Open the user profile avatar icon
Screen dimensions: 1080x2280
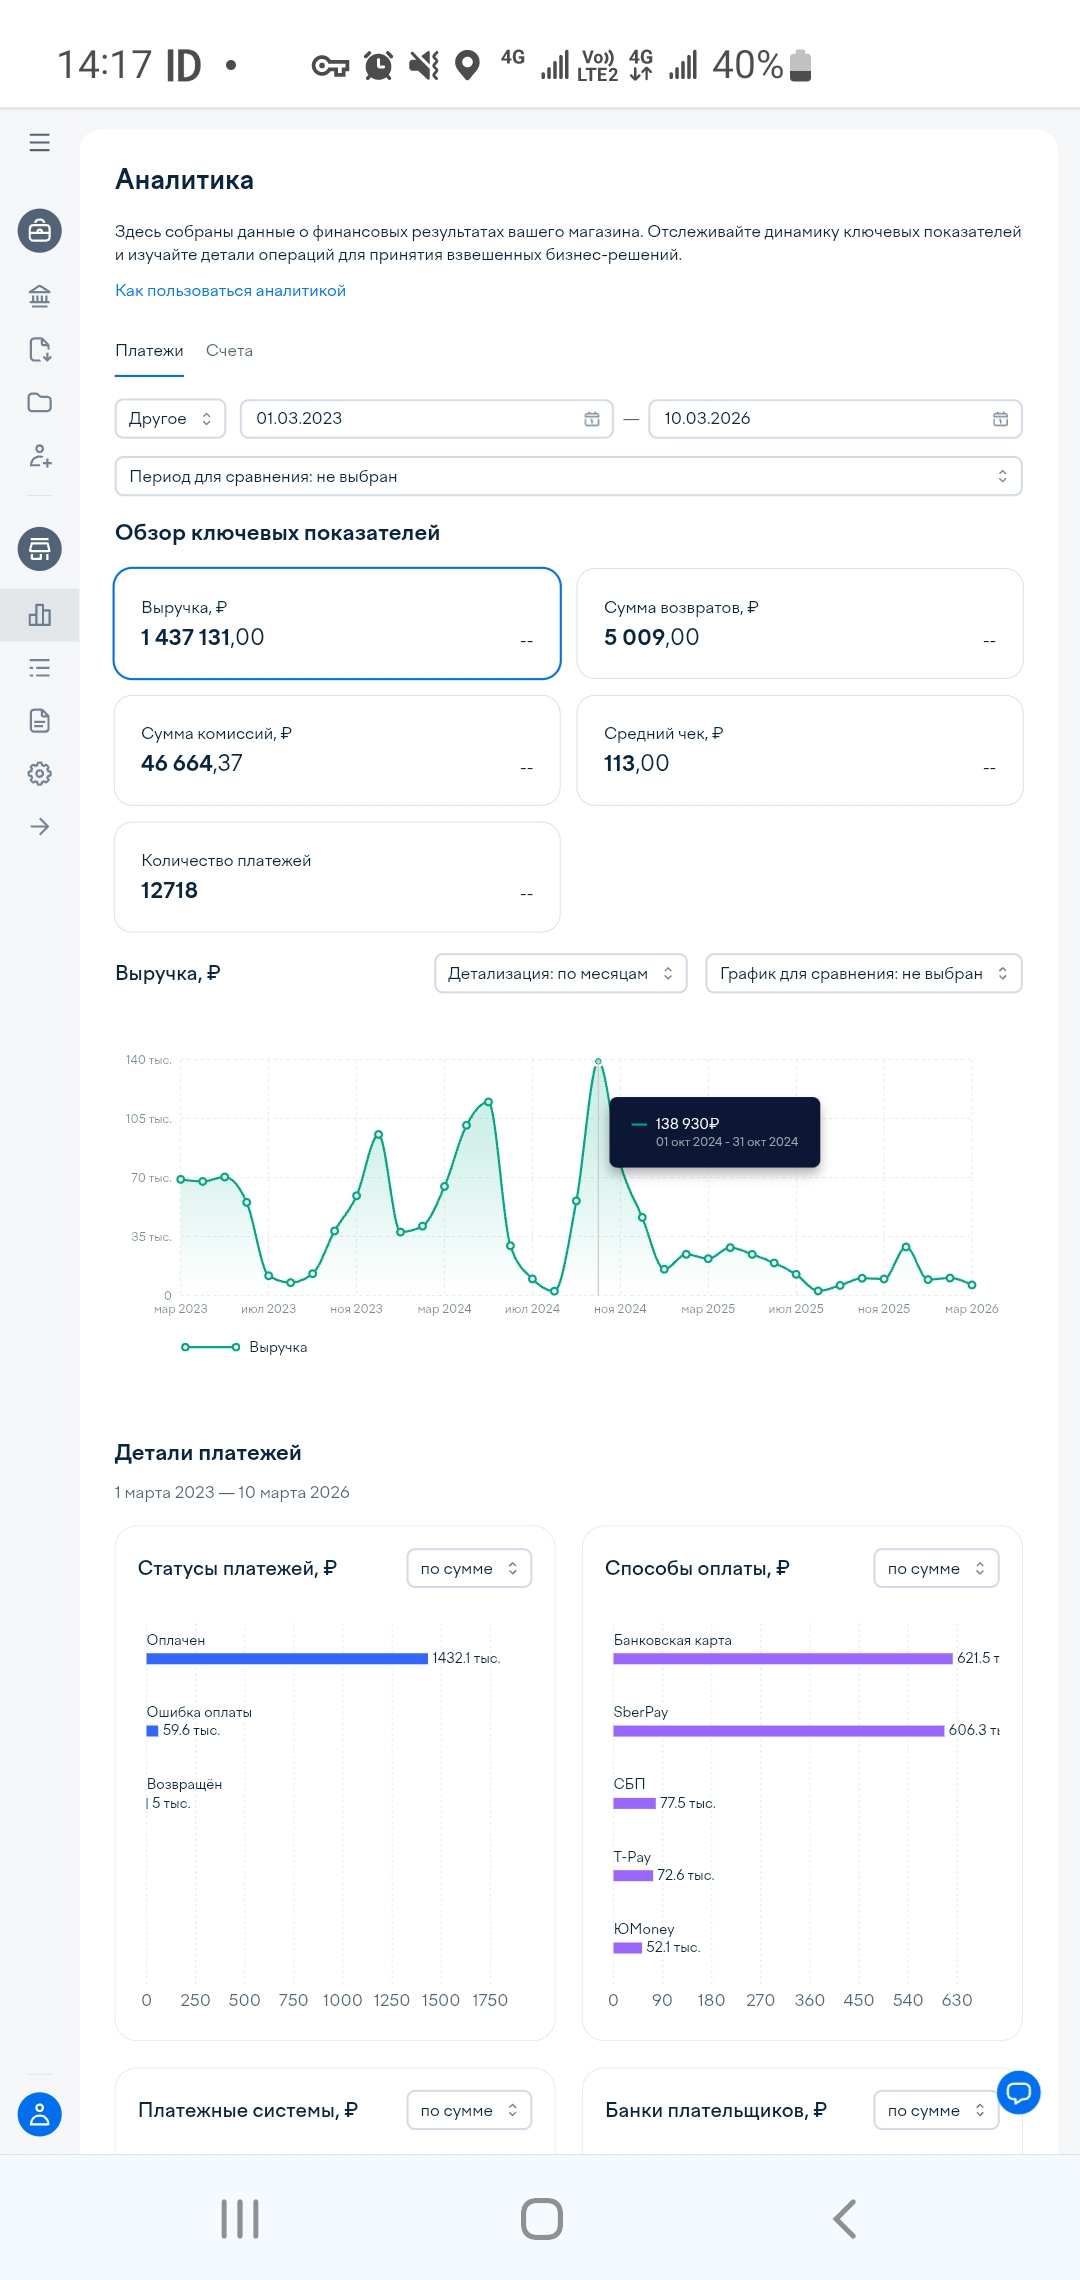point(40,2114)
